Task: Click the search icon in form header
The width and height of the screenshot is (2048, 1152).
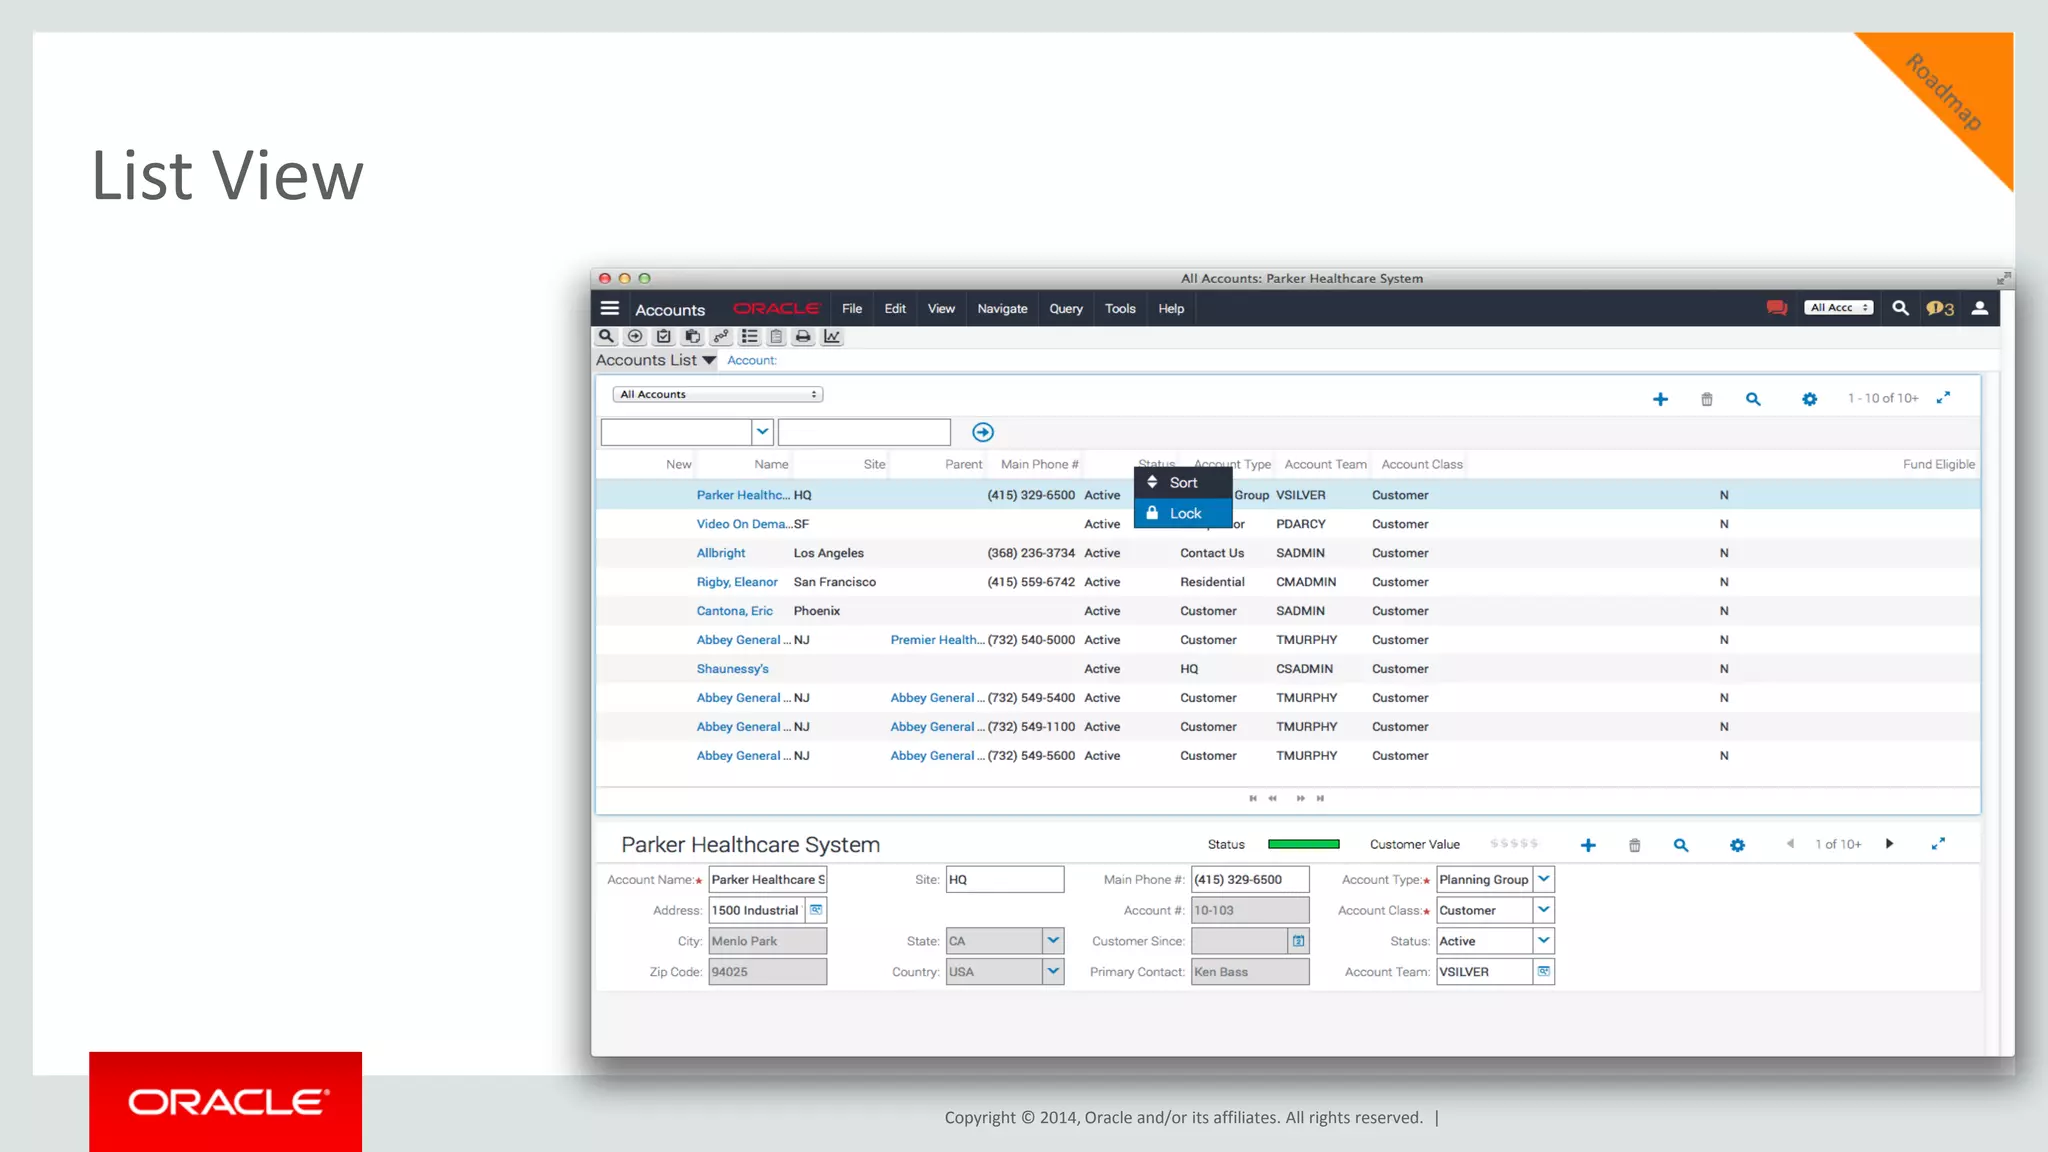Action: coord(1681,845)
